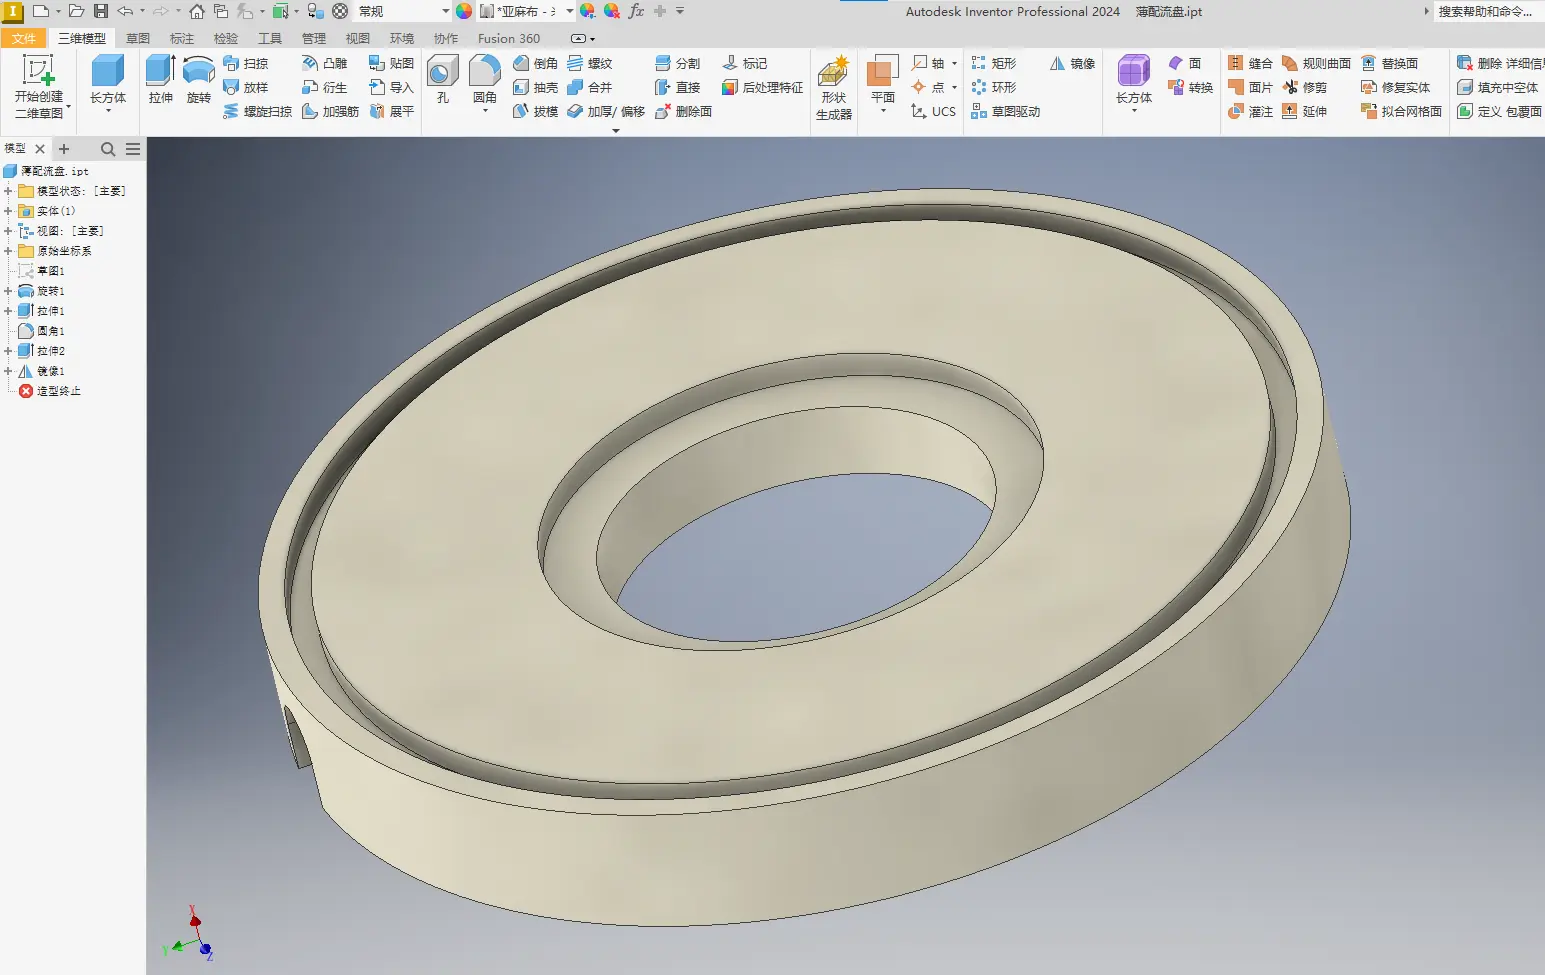Viewport: 1545px width, 975px height.
Task: Select Thicken/Offset (加厚/偏移) tool
Action: click(x=606, y=111)
